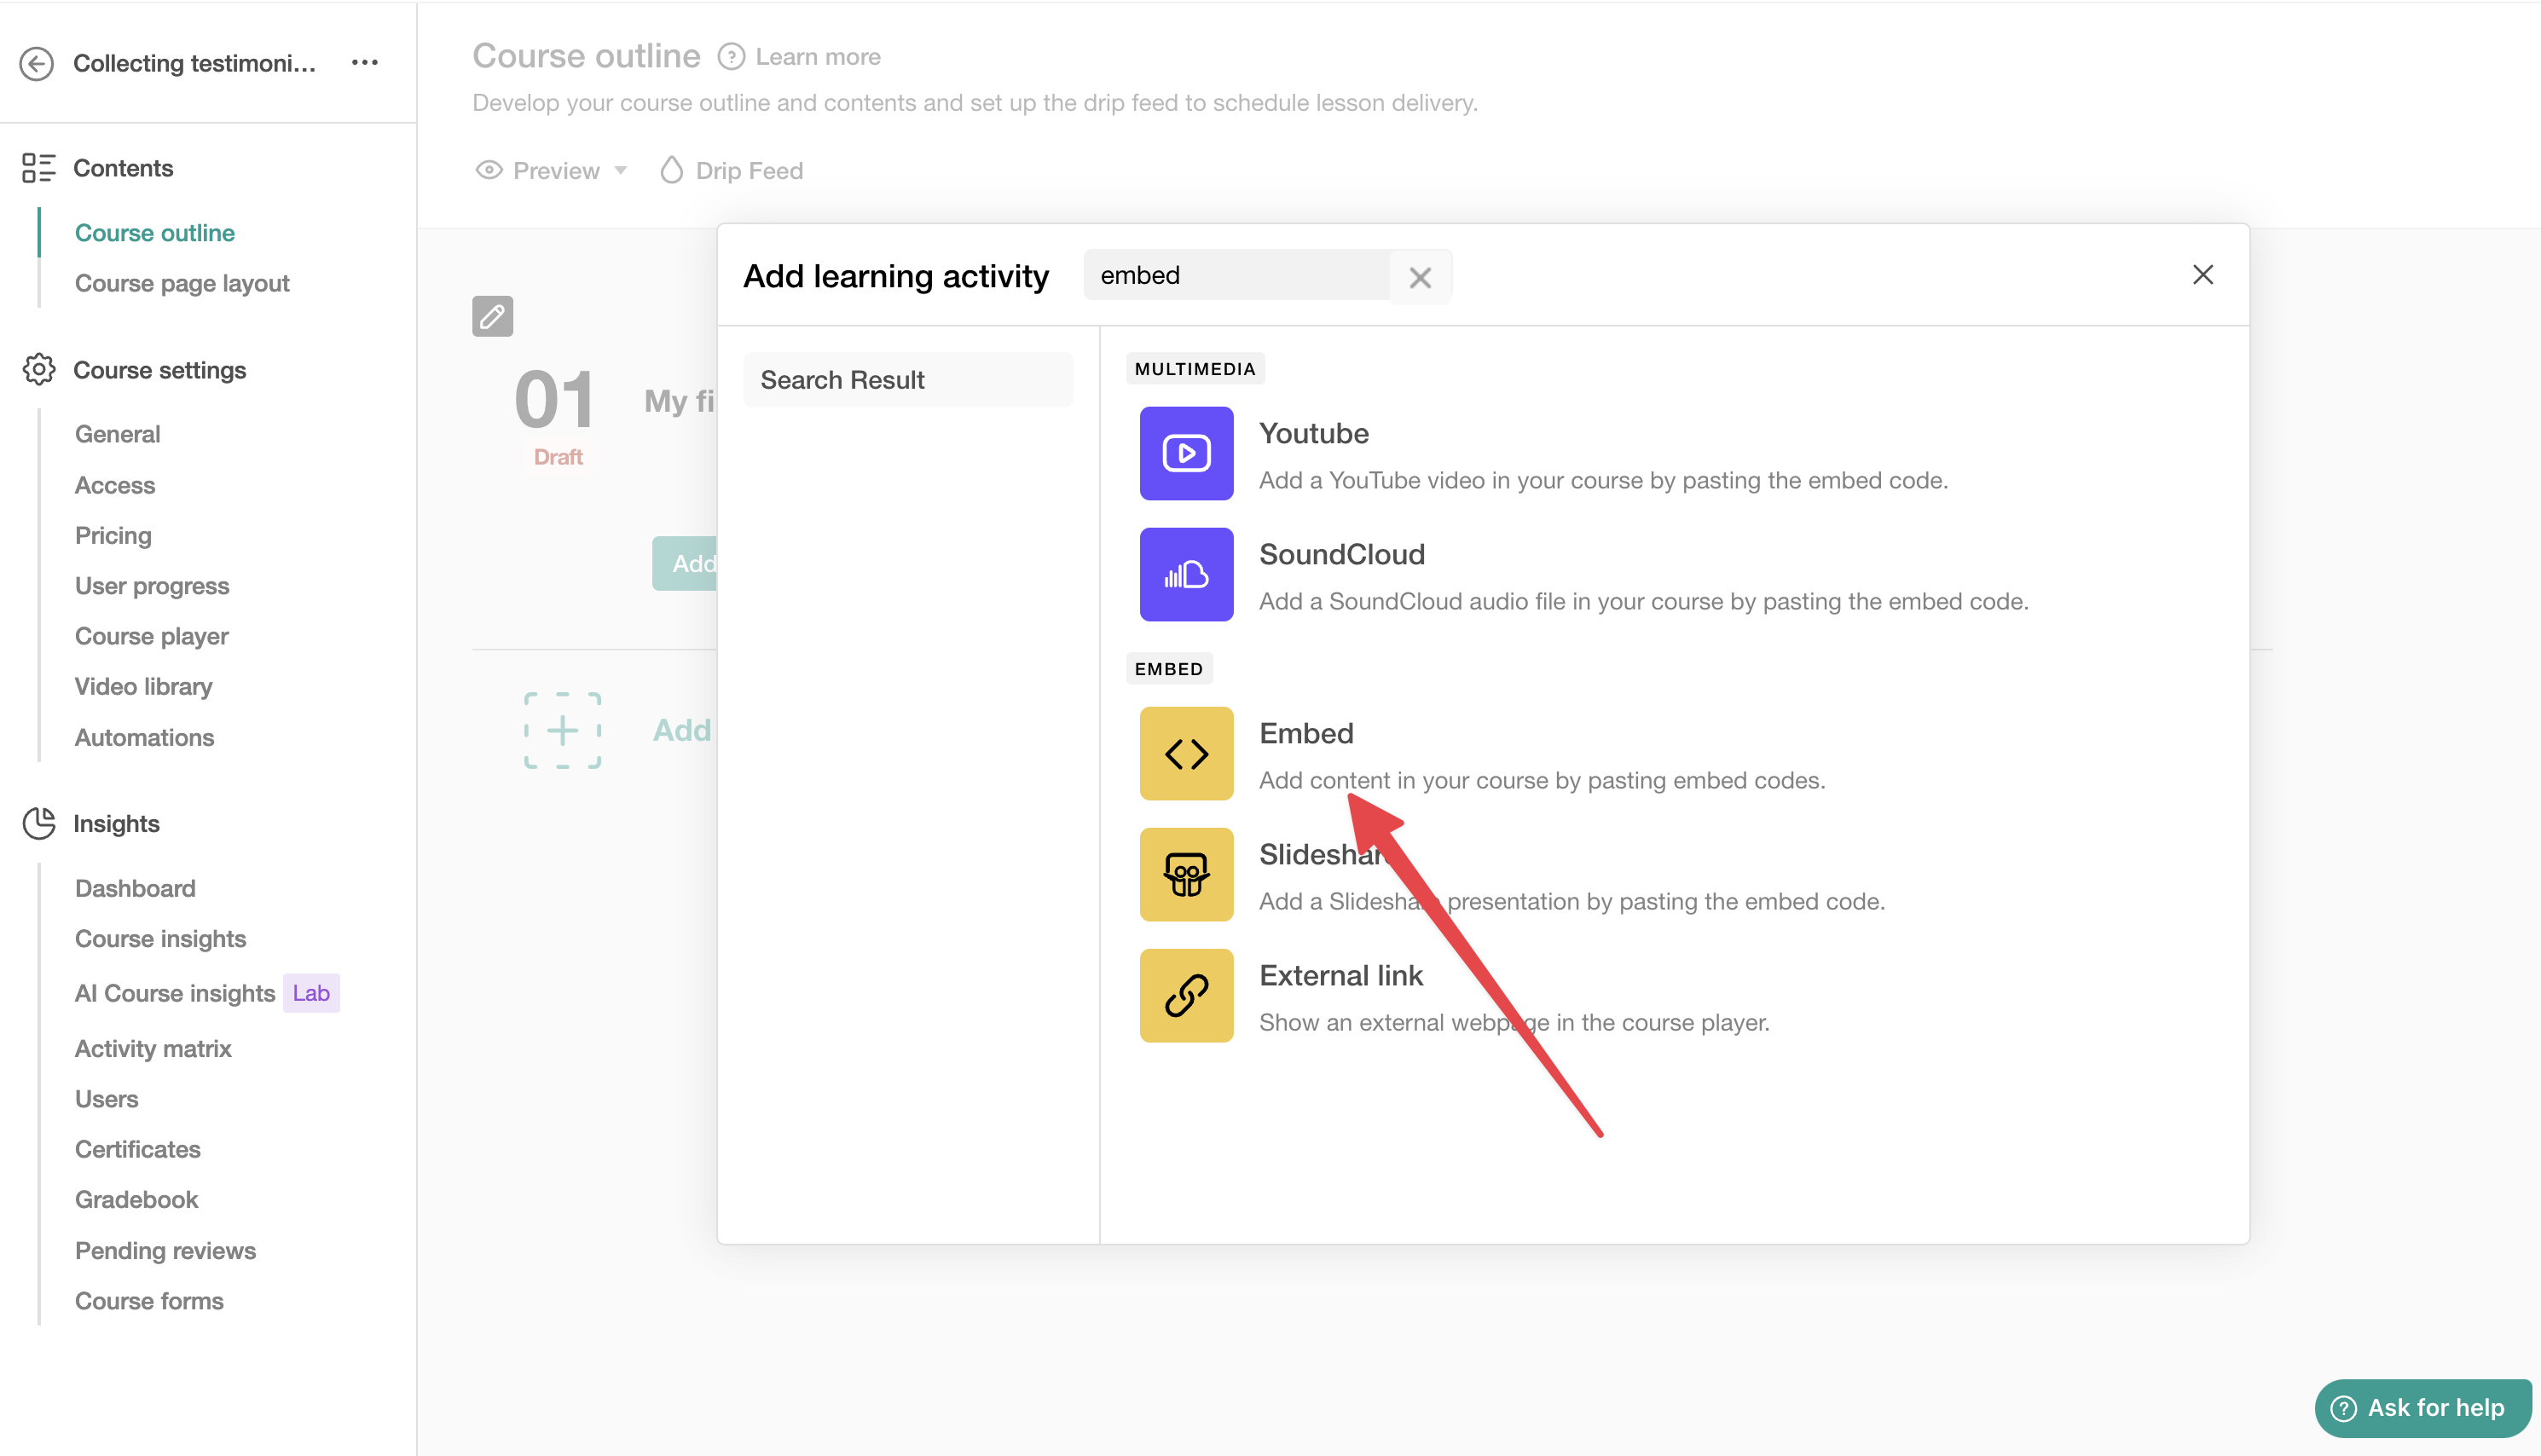This screenshot has width=2541, height=1456.
Task: Click the EMBED category label
Action: [x=1169, y=668]
